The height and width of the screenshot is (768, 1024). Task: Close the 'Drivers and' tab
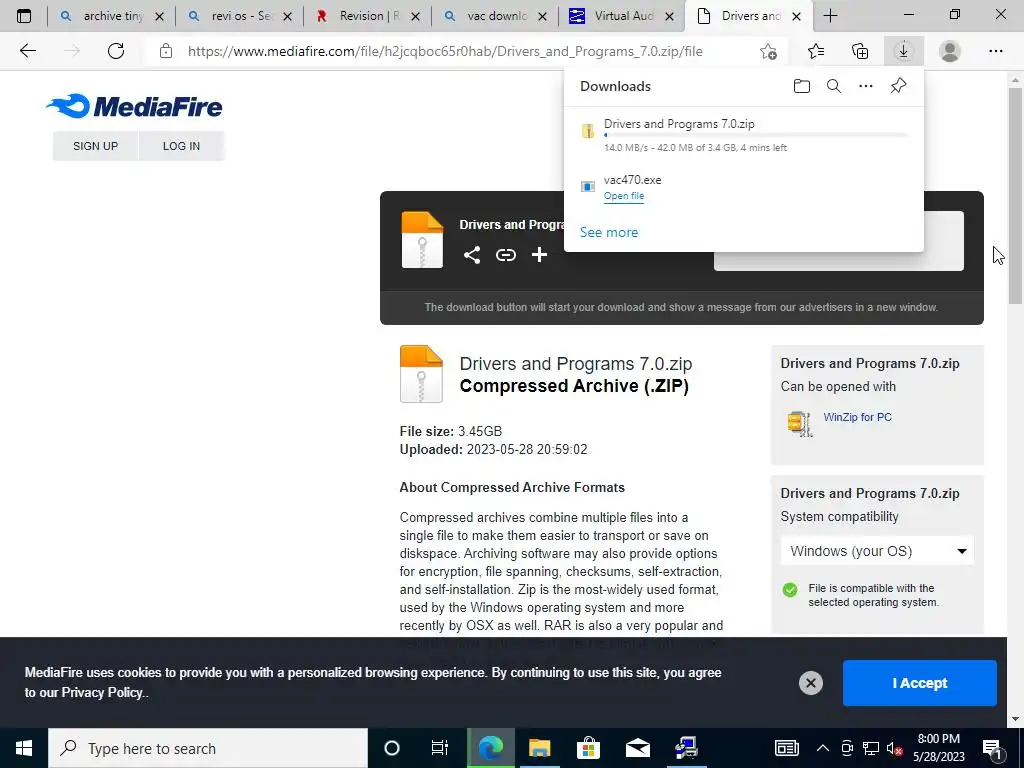coord(796,16)
